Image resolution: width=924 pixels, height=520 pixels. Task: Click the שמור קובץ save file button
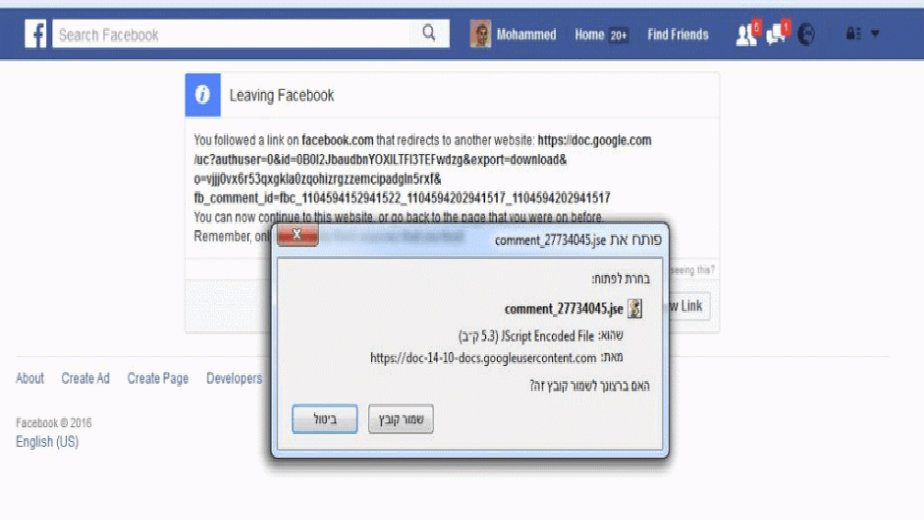coord(401,419)
